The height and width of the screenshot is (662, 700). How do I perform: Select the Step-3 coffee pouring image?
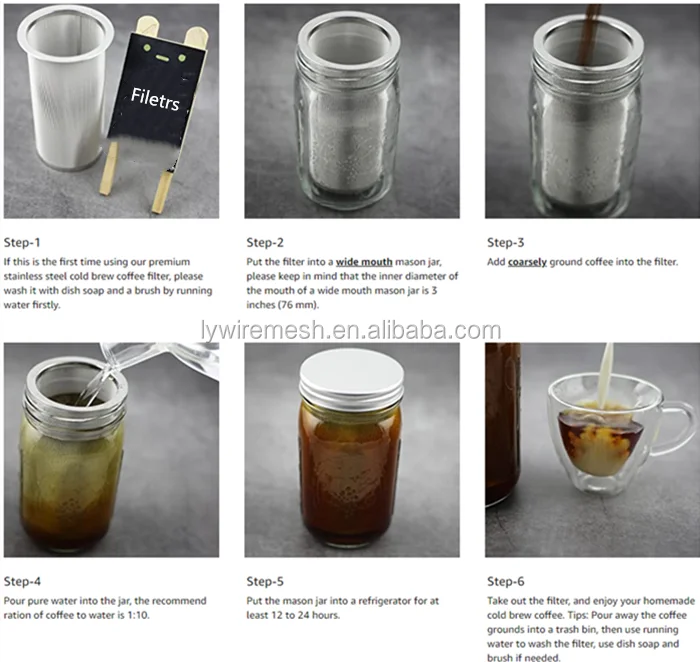click(592, 111)
